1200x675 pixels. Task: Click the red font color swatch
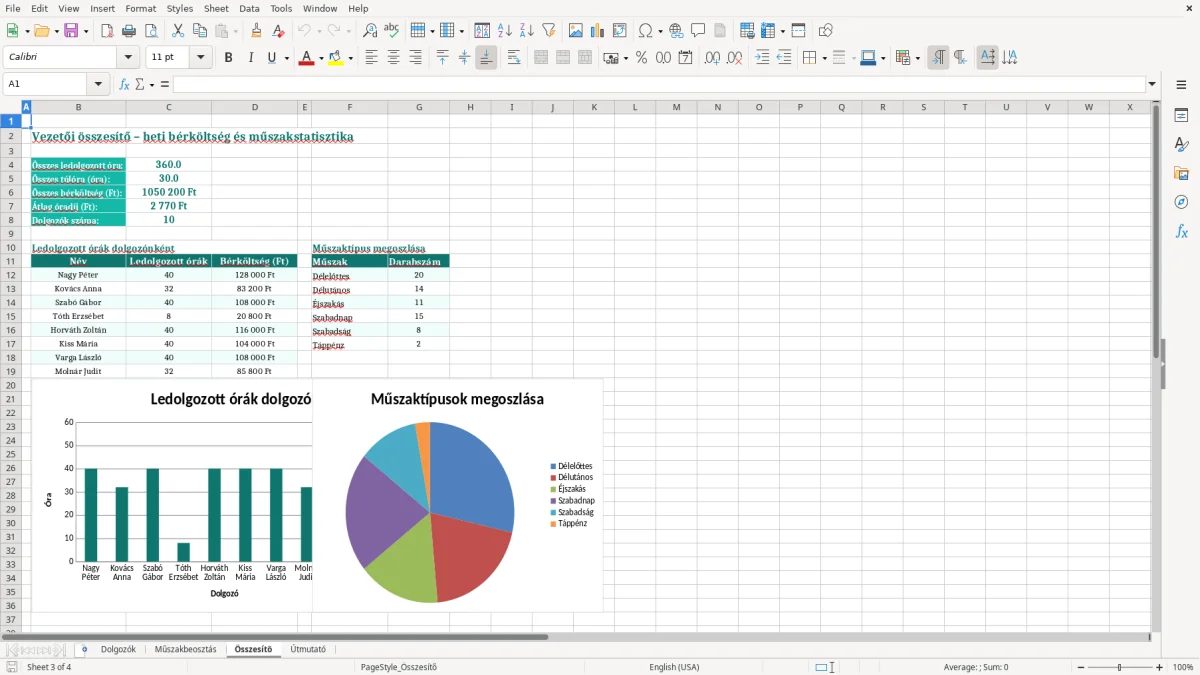tap(306, 58)
